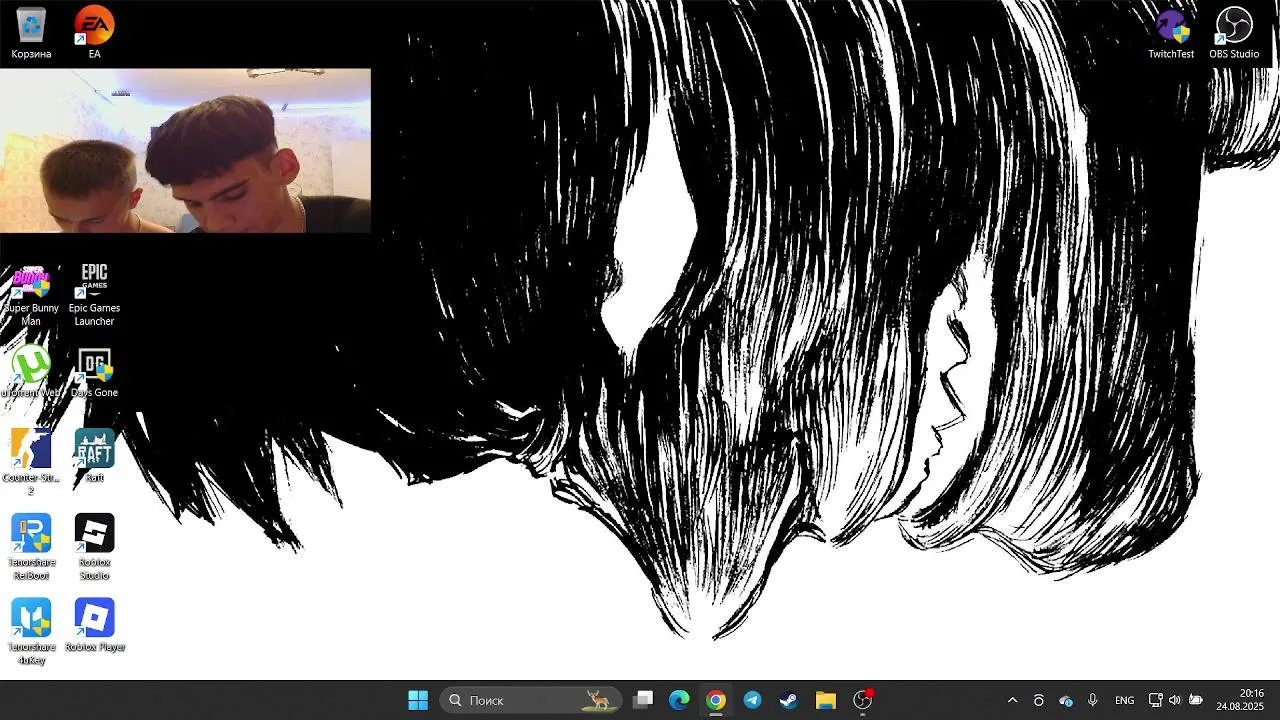Open the volume speaker tray icon
Image resolution: width=1280 pixels, height=720 pixels.
click(x=1174, y=700)
